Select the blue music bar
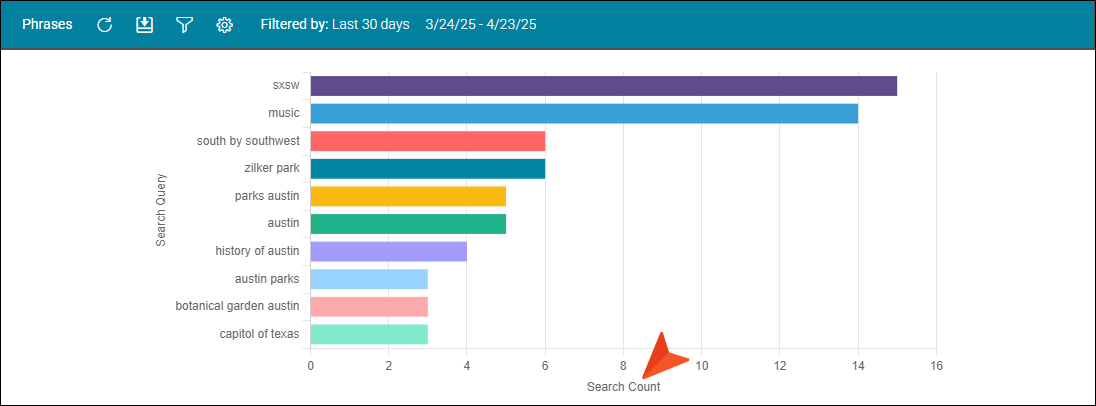This screenshot has height=406, width=1096. click(584, 113)
